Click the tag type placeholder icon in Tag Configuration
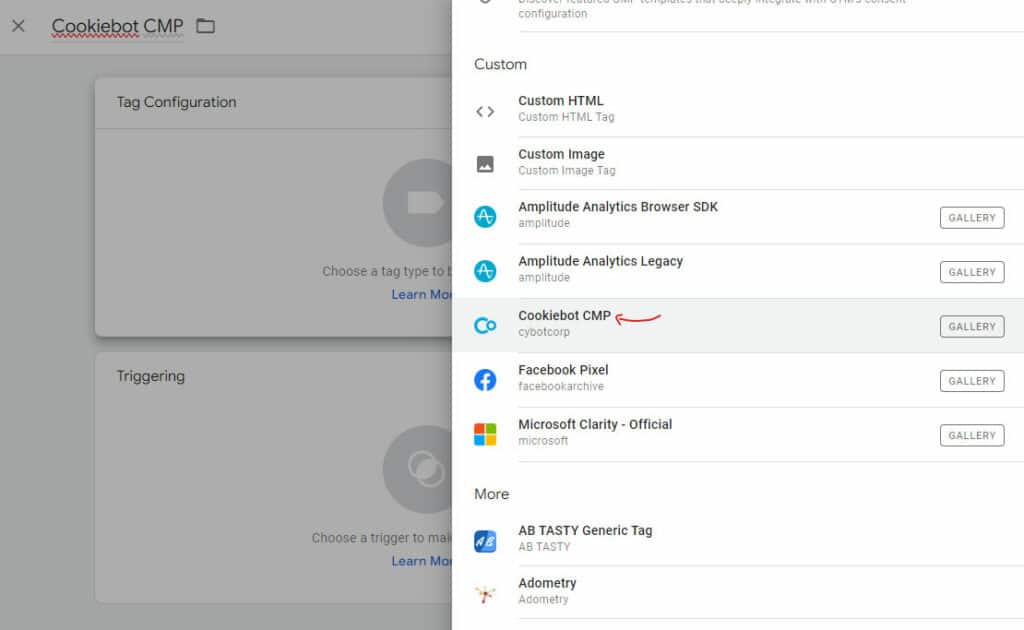 [418, 202]
